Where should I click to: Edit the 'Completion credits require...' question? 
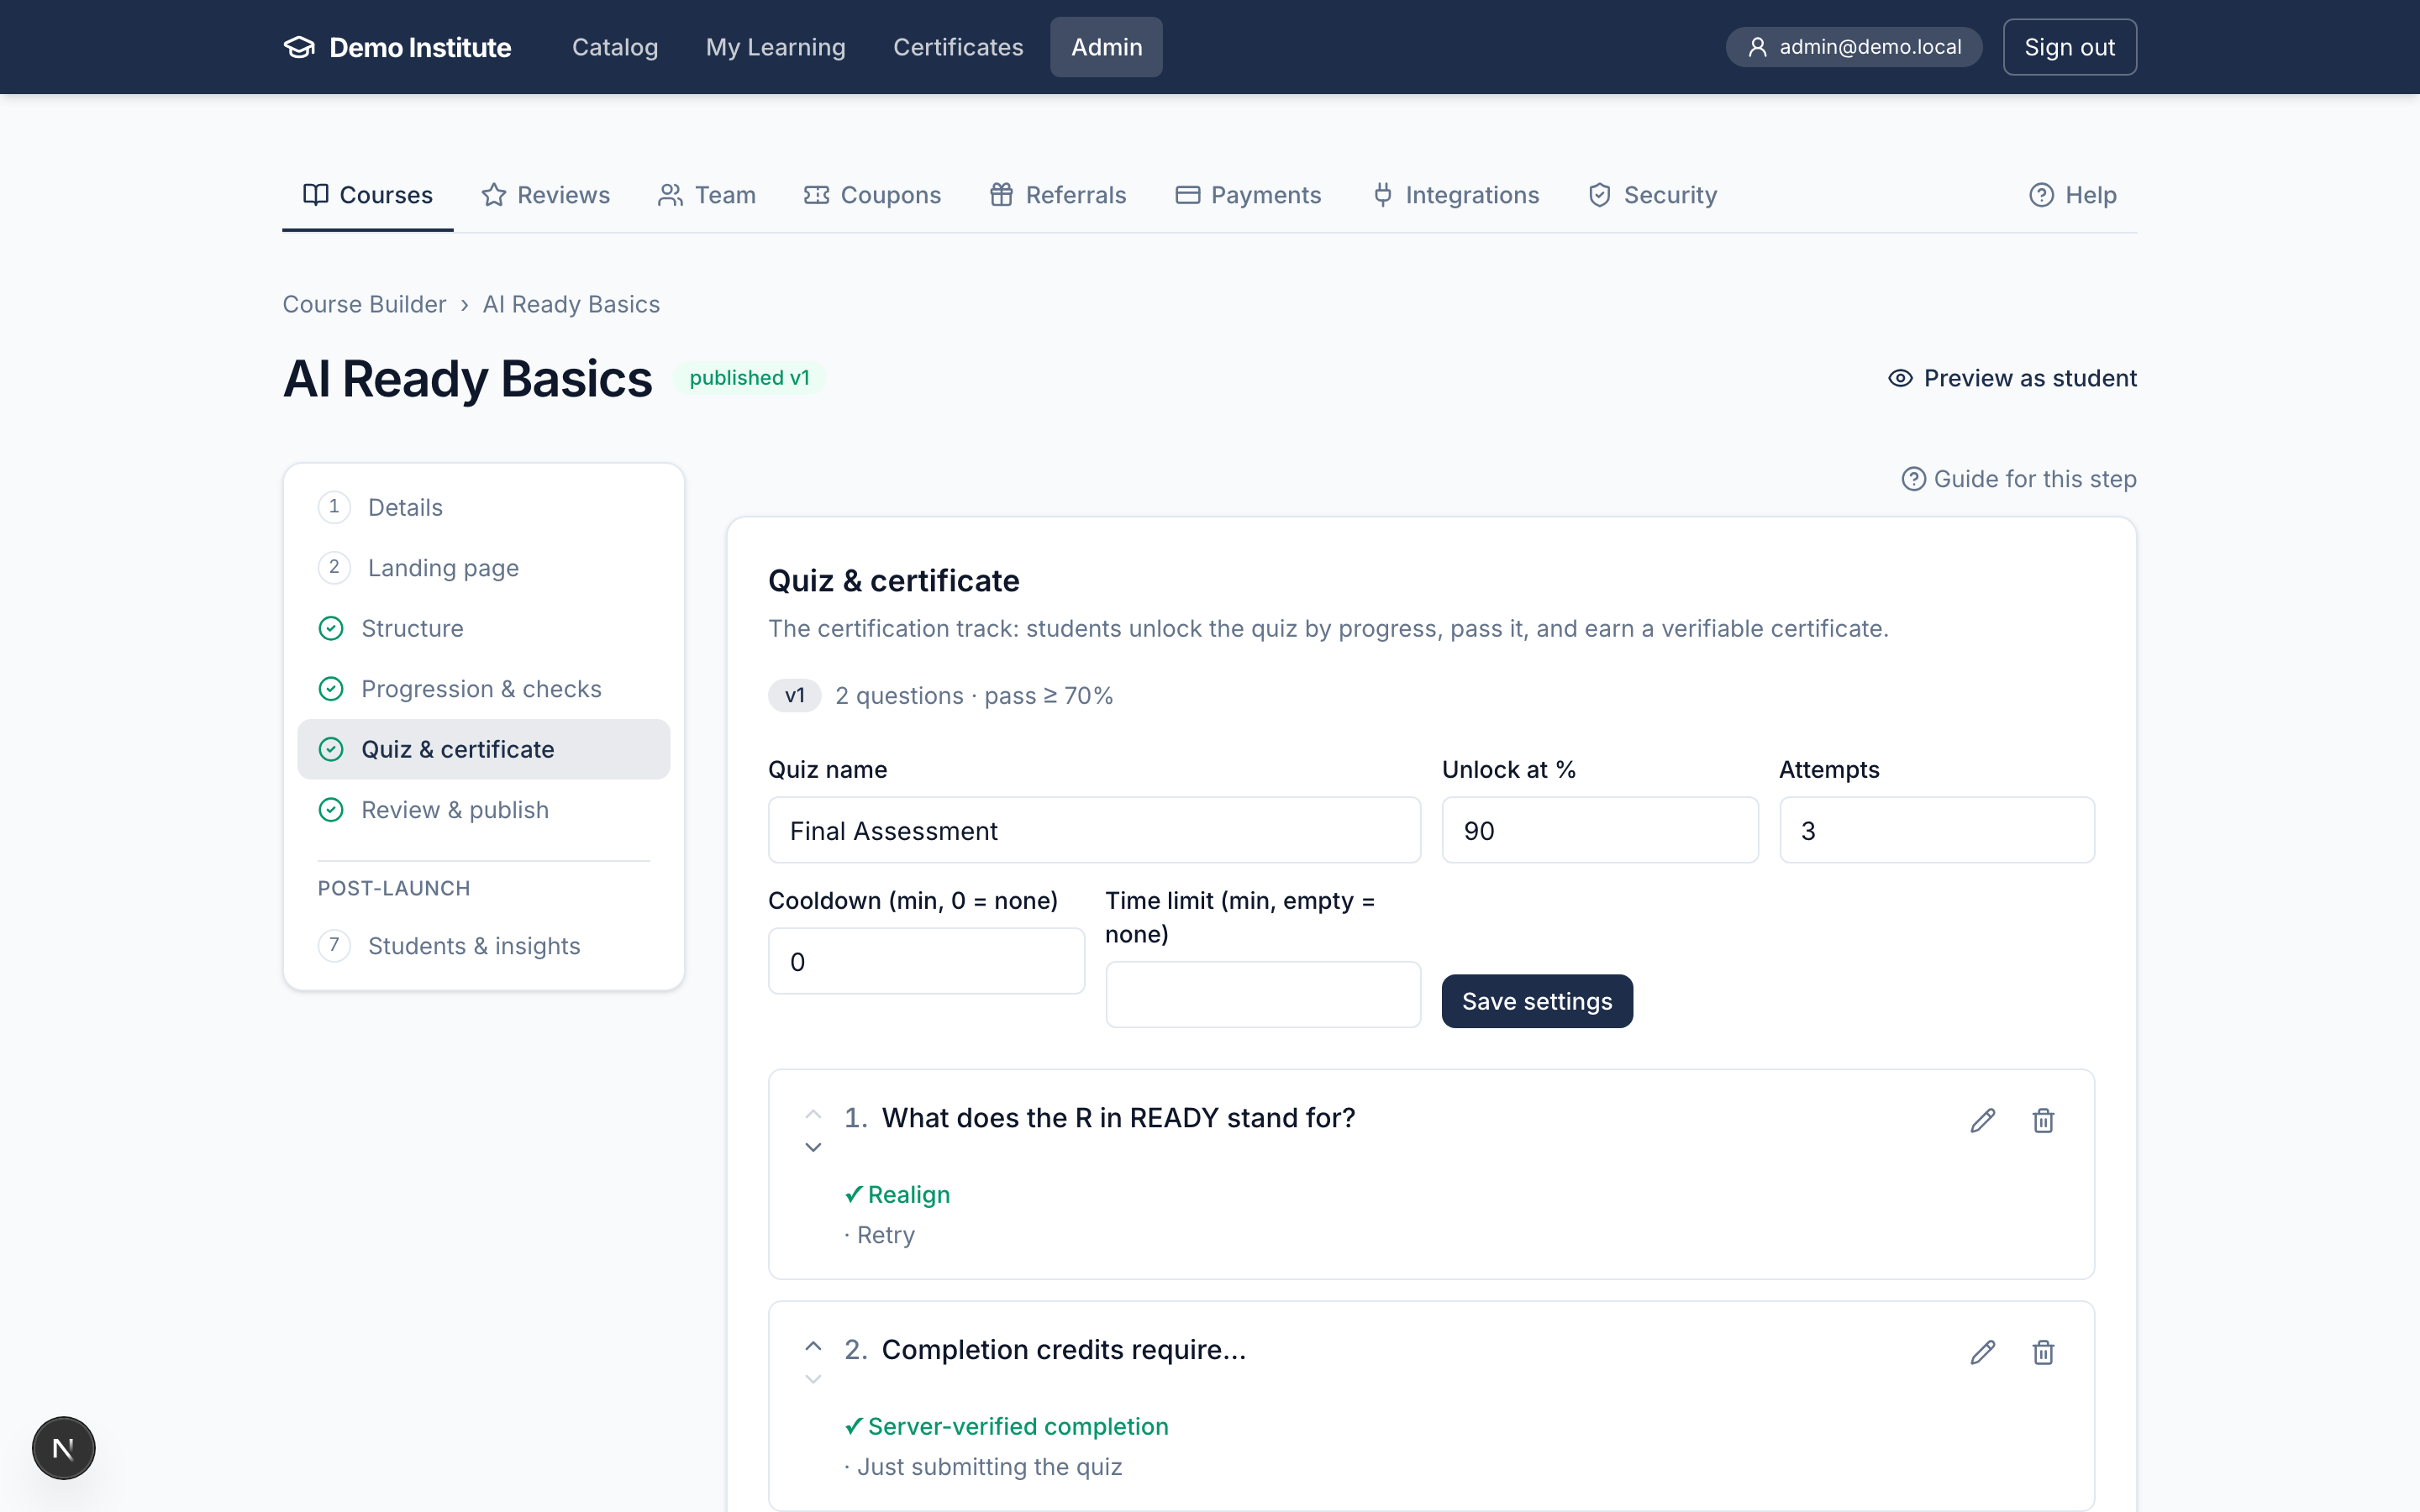tap(1982, 1352)
